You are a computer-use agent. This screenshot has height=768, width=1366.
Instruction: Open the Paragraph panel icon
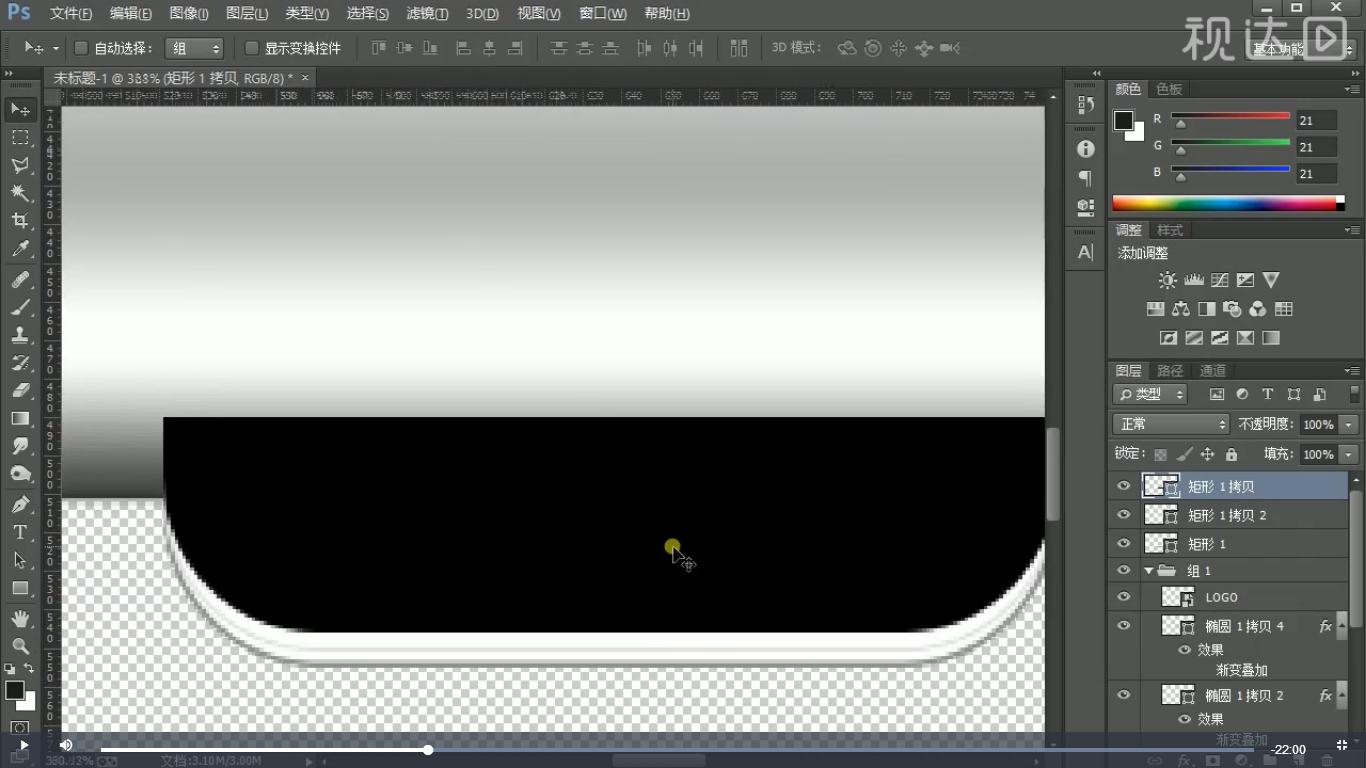tap(1086, 178)
